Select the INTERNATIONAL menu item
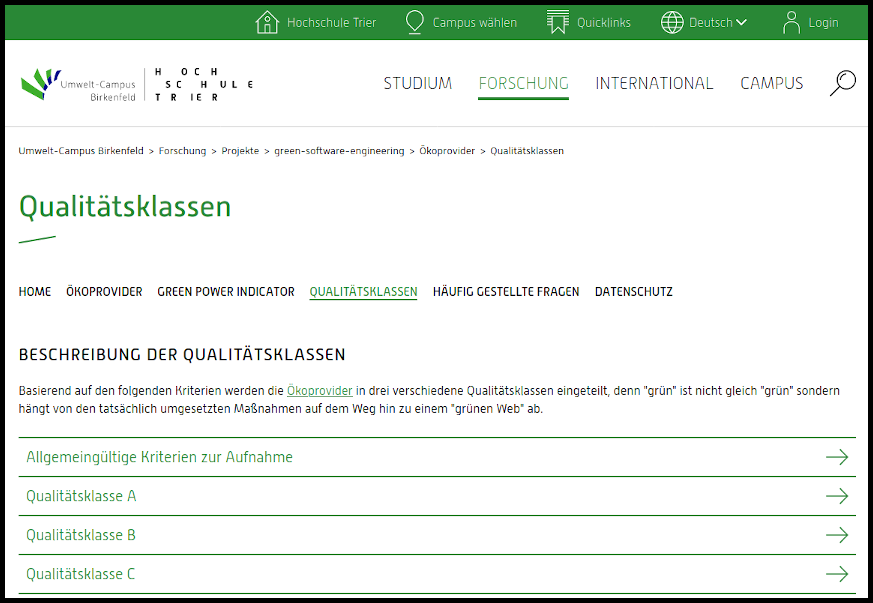This screenshot has height=603, width=873. click(x=654, y=84)
